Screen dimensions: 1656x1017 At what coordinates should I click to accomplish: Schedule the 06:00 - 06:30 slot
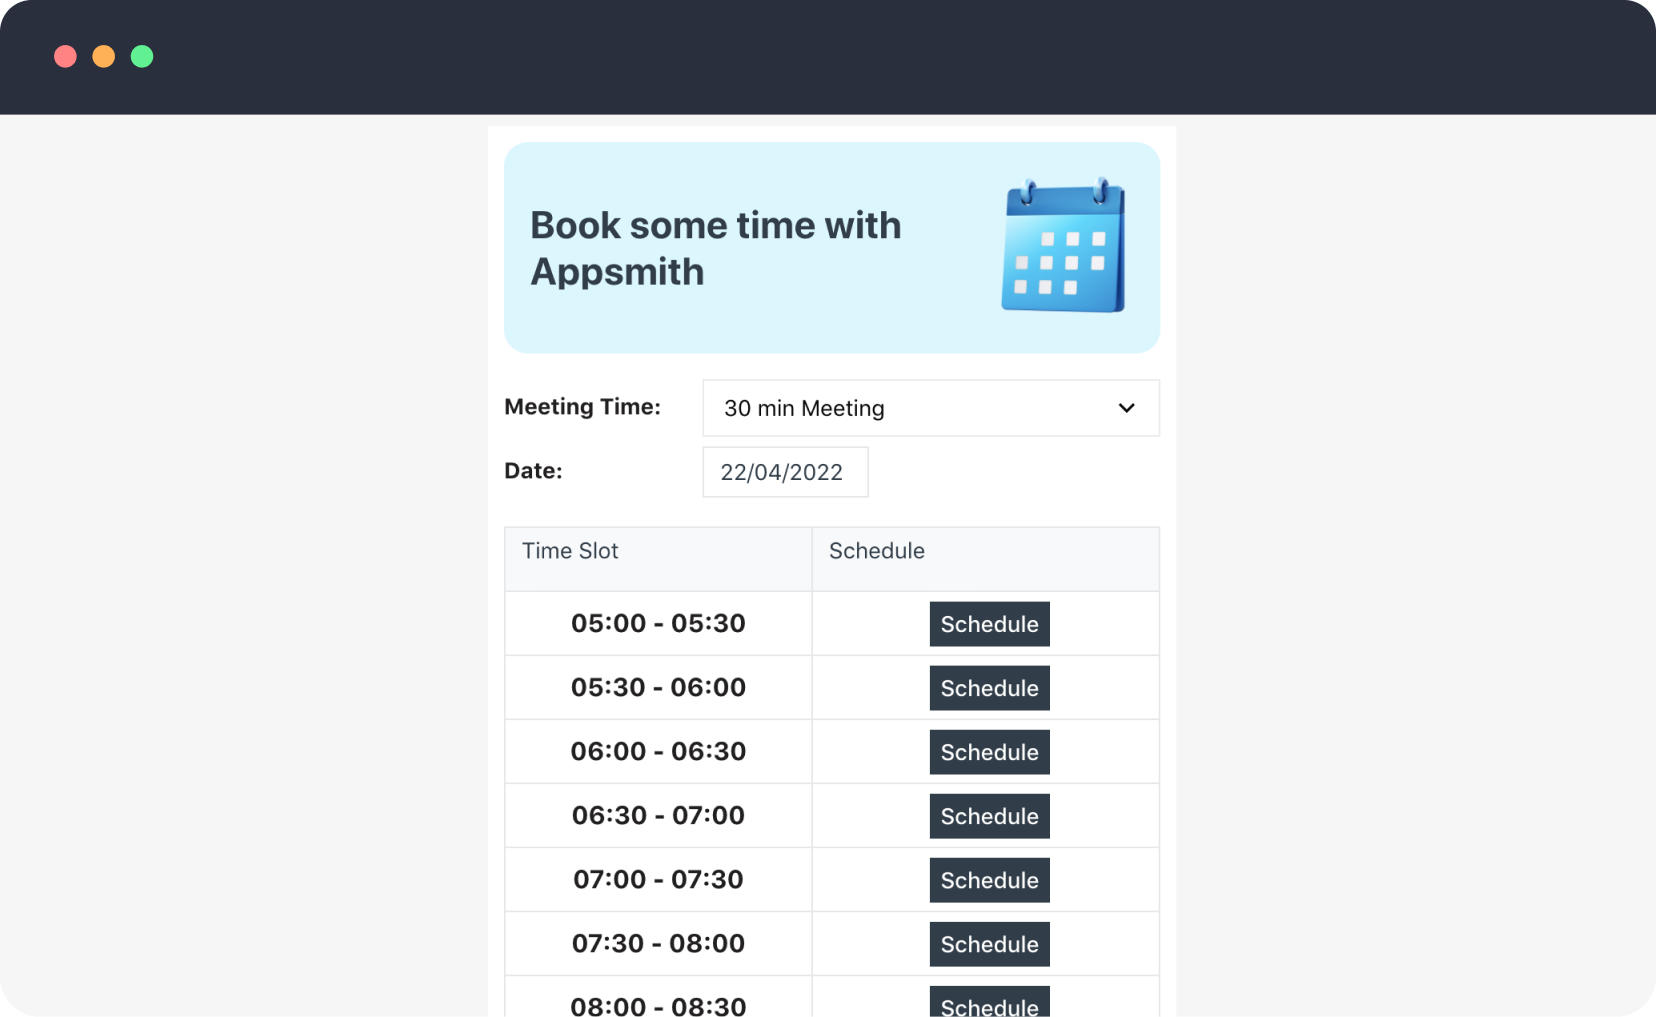pyautogui.click(x=989, y=752)
